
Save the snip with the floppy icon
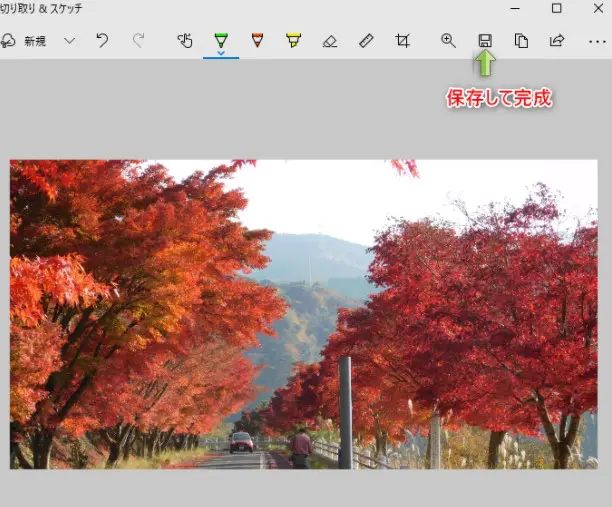coord(485,41)
